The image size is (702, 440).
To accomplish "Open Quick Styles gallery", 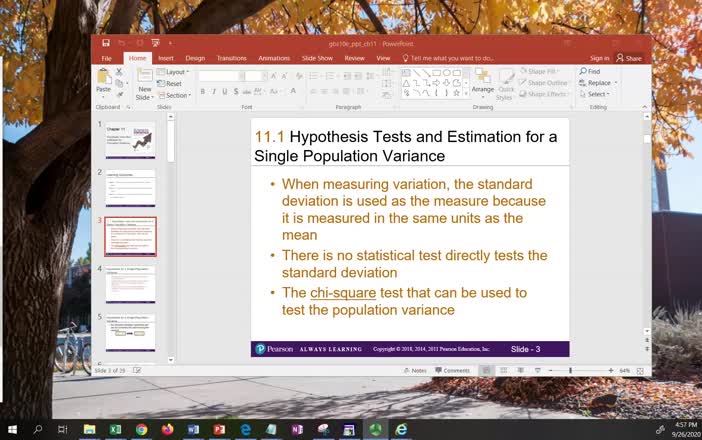I will (x=507, y=84).
